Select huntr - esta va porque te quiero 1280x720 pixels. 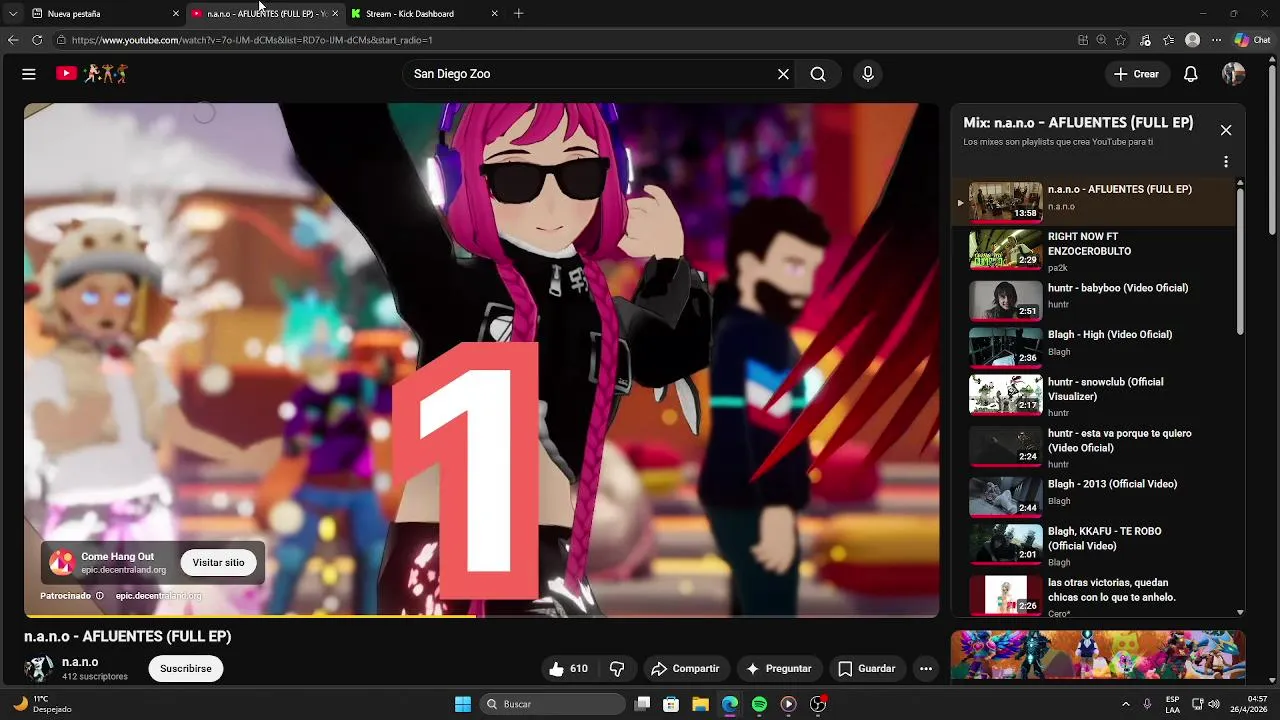coord(1095,447)
